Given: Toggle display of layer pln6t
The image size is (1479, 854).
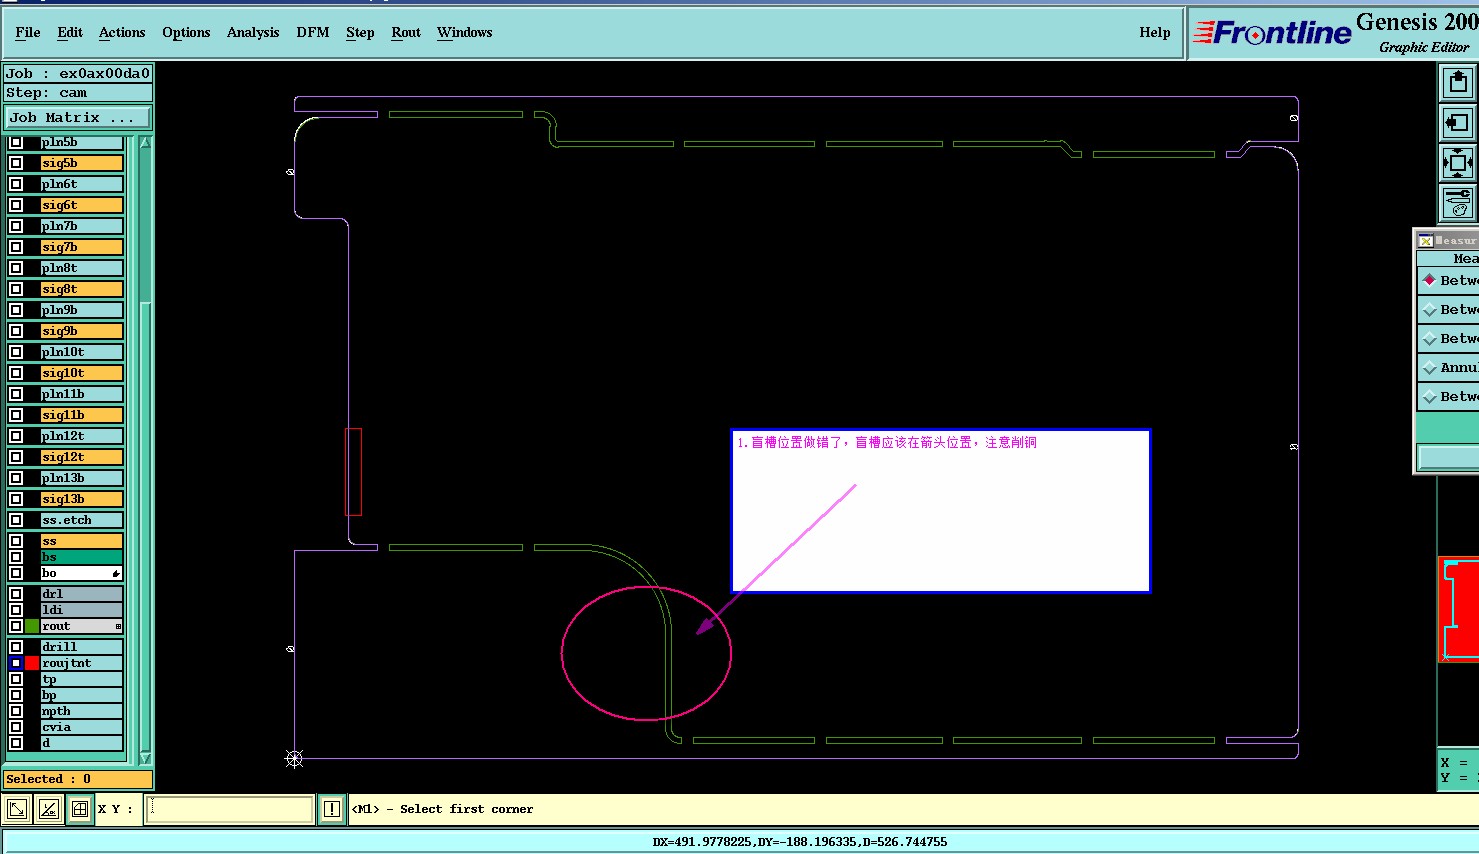Looking at the screenshot, I should [16, 184].
